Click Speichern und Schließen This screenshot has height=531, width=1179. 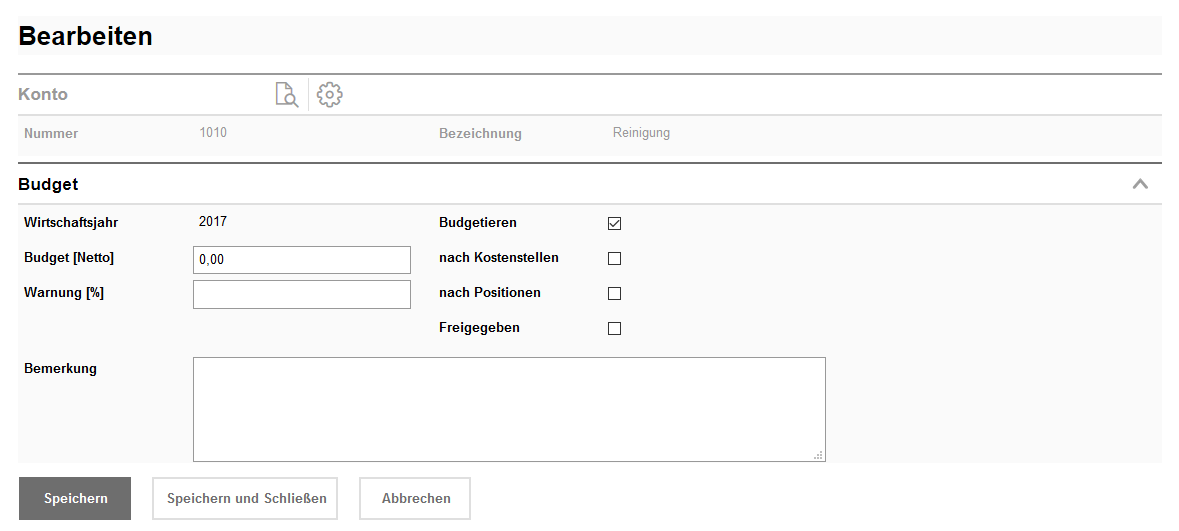point(246,498)
